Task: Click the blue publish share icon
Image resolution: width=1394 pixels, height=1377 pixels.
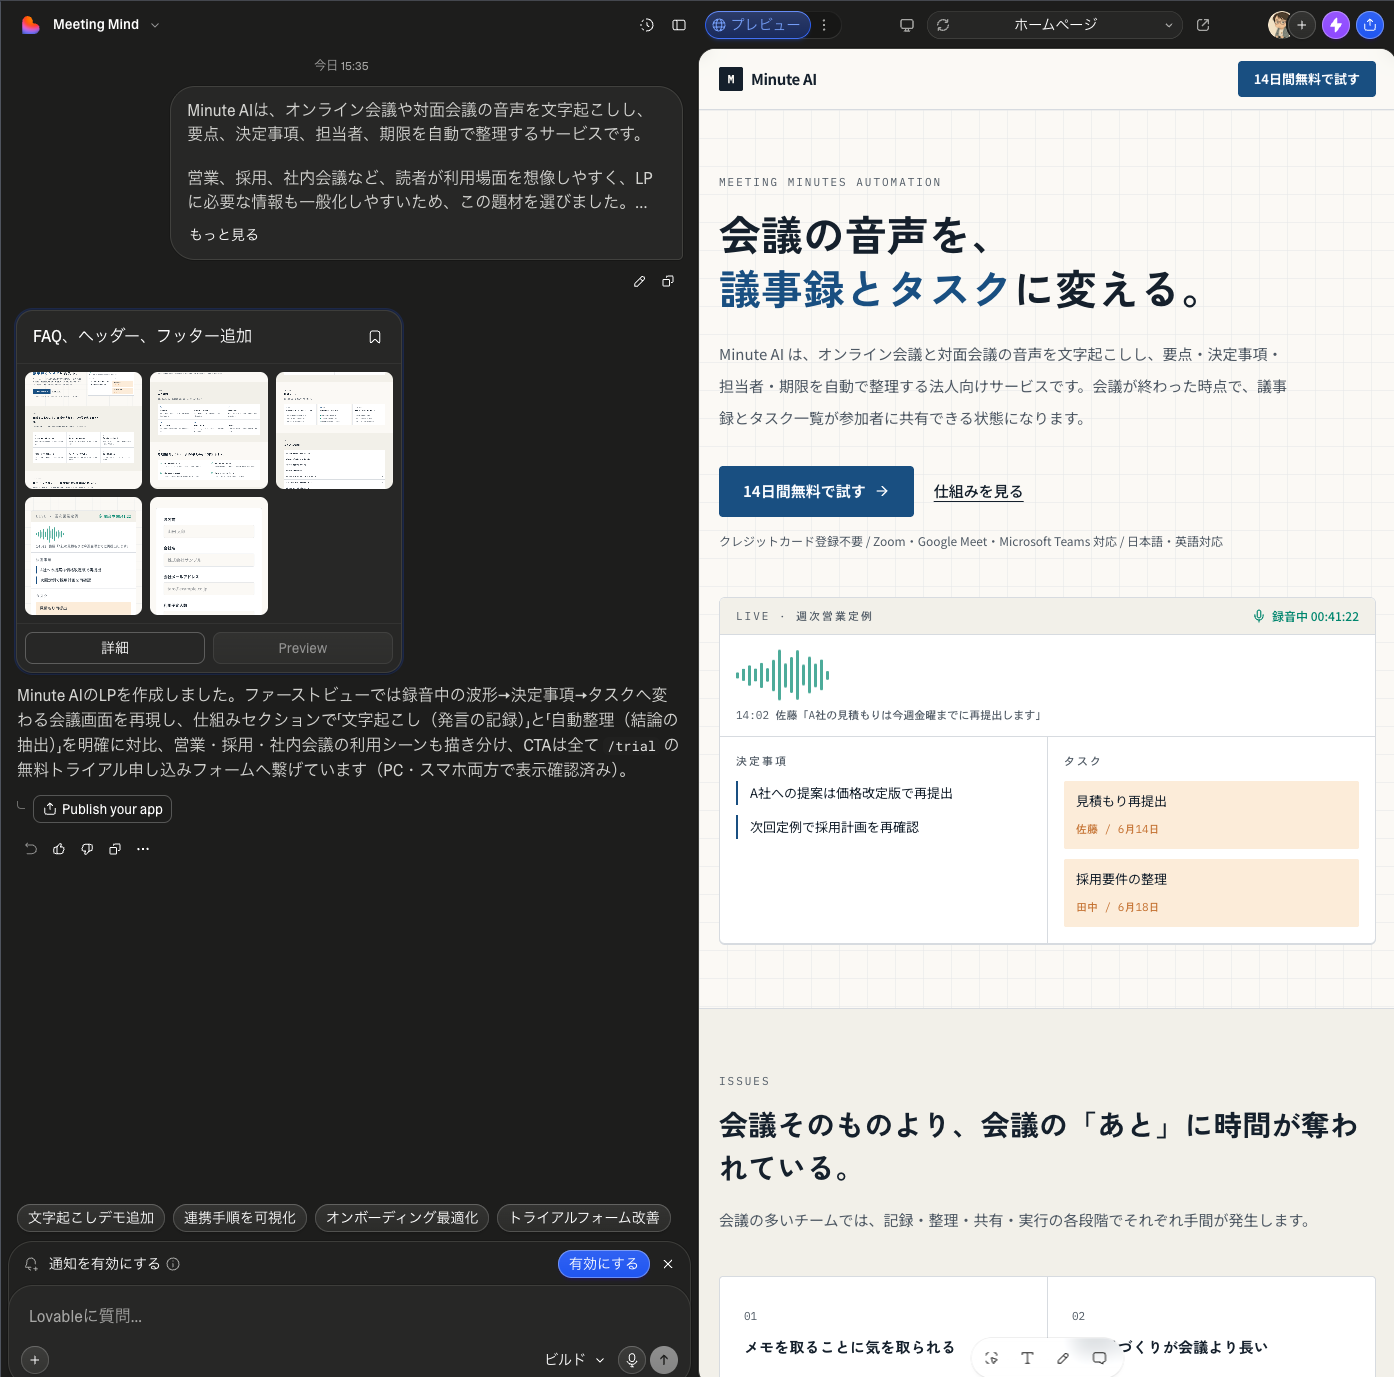Action: 1370,25
